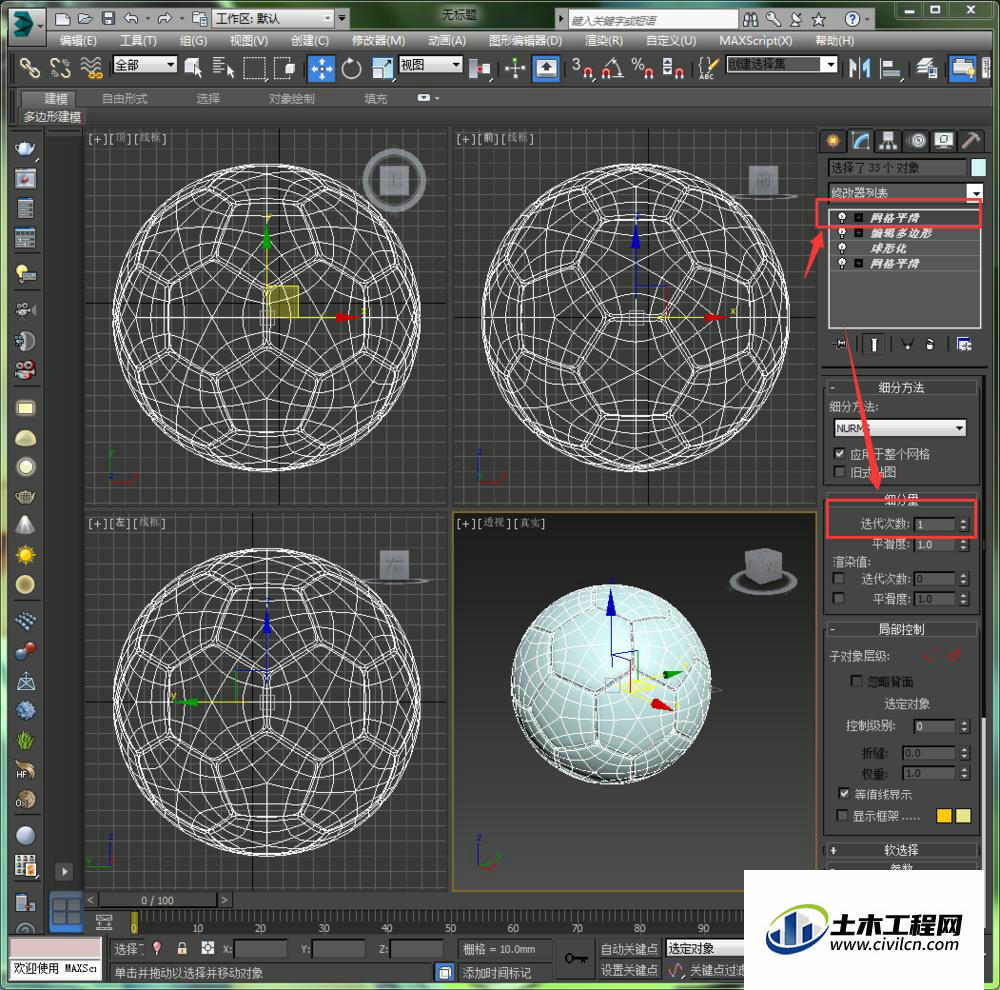Click the Bind to Space Warp tool
This screenshot has width=1000, height=990.
point(92,68)
